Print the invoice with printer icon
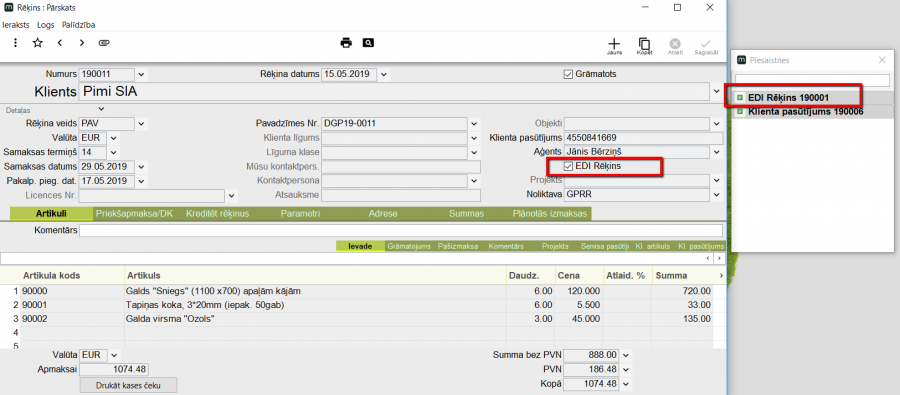900x395 pixels. point(346,42)
